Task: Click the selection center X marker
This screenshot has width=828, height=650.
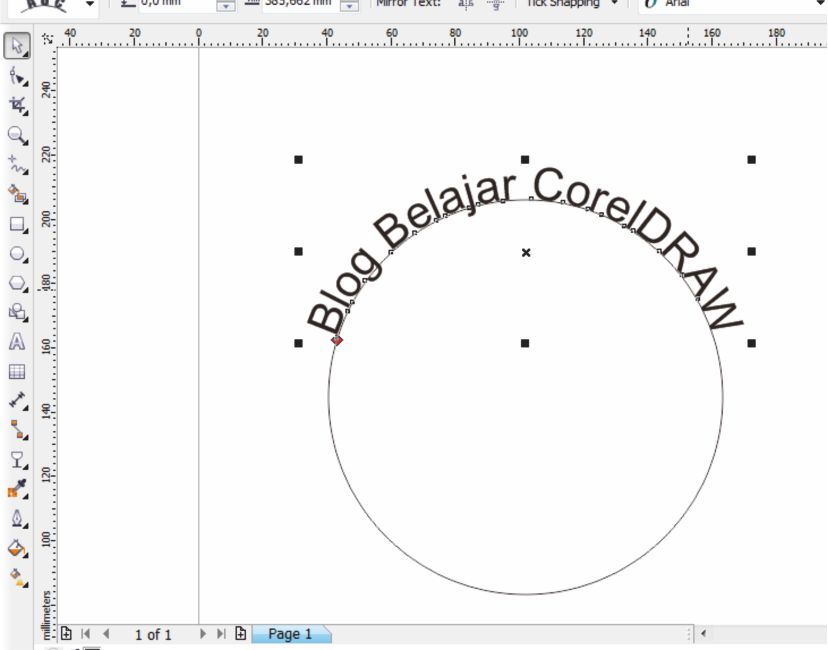Action: [525, 252]
